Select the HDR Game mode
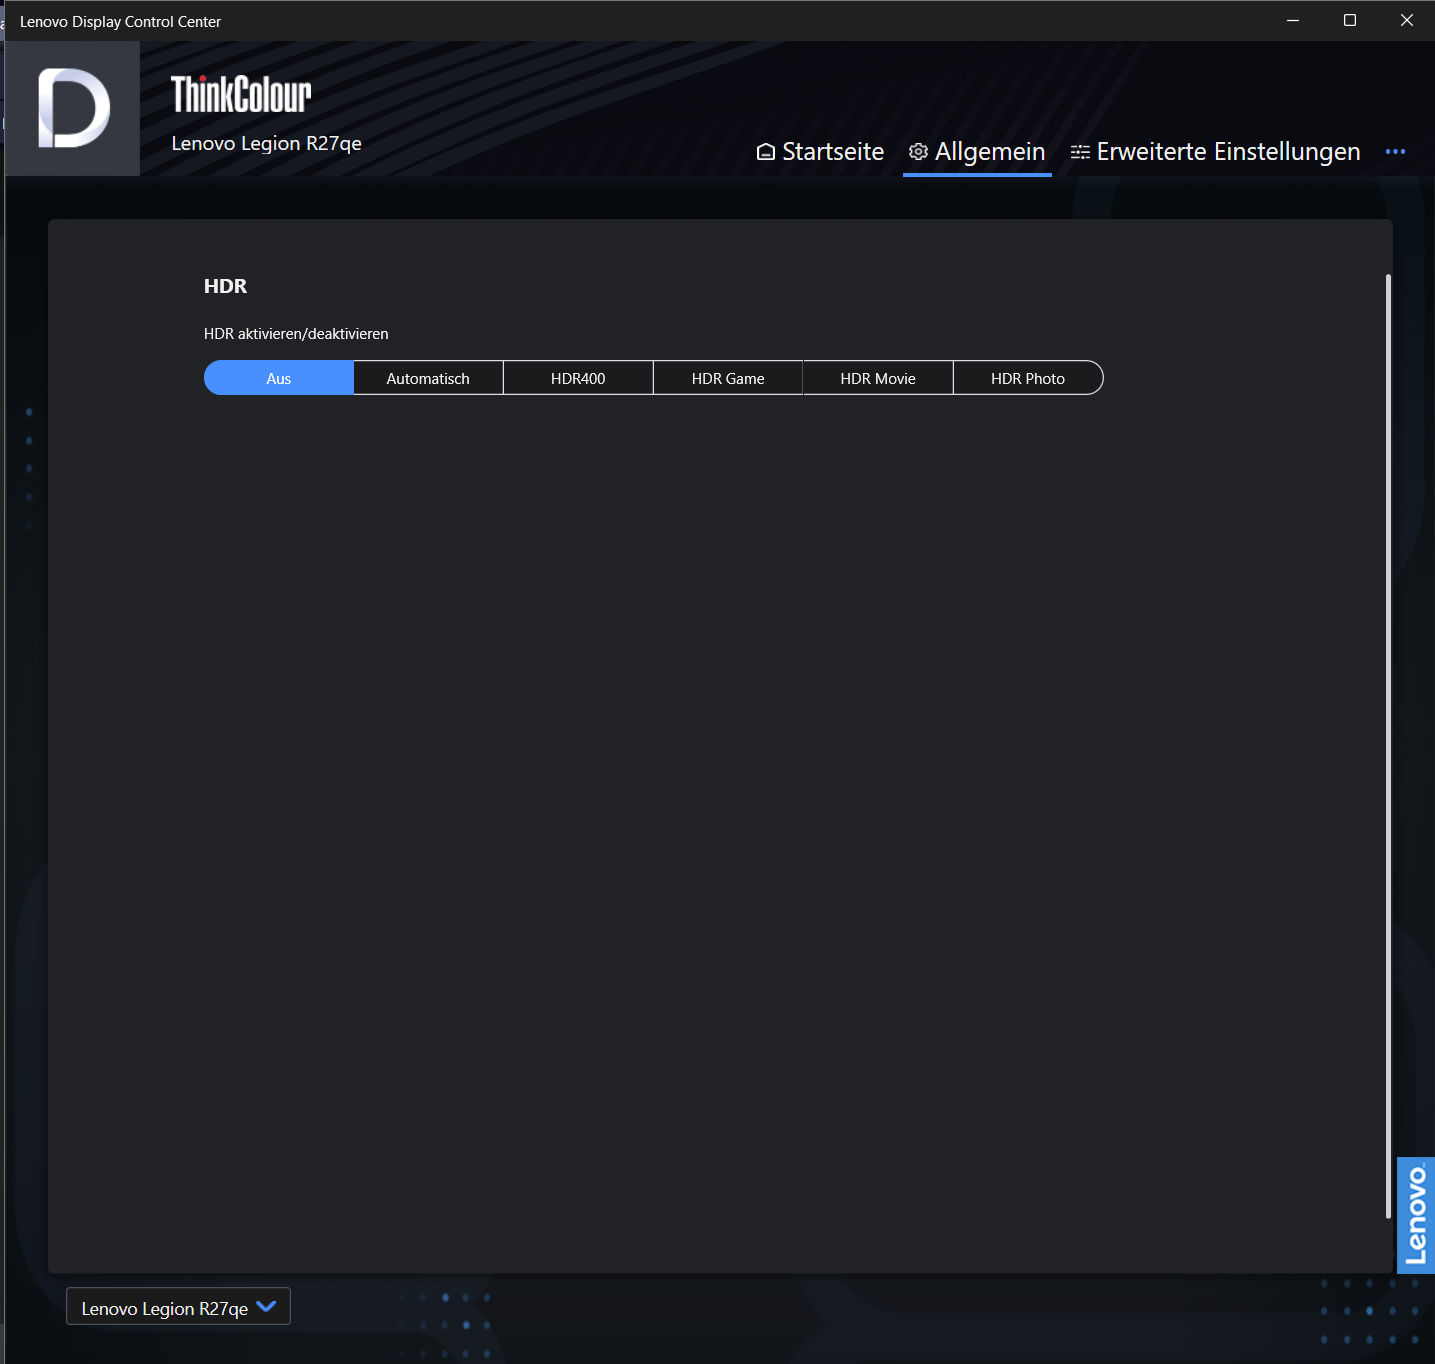Image resolution: width=1435 pixels, height=1364 pixels. (x=728, y=378)
